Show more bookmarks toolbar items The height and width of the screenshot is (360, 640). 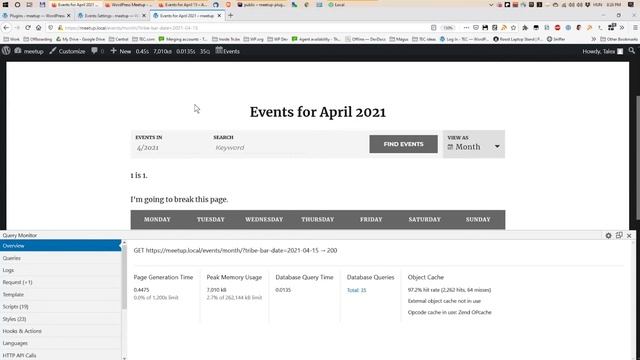(x=593, y=39)
